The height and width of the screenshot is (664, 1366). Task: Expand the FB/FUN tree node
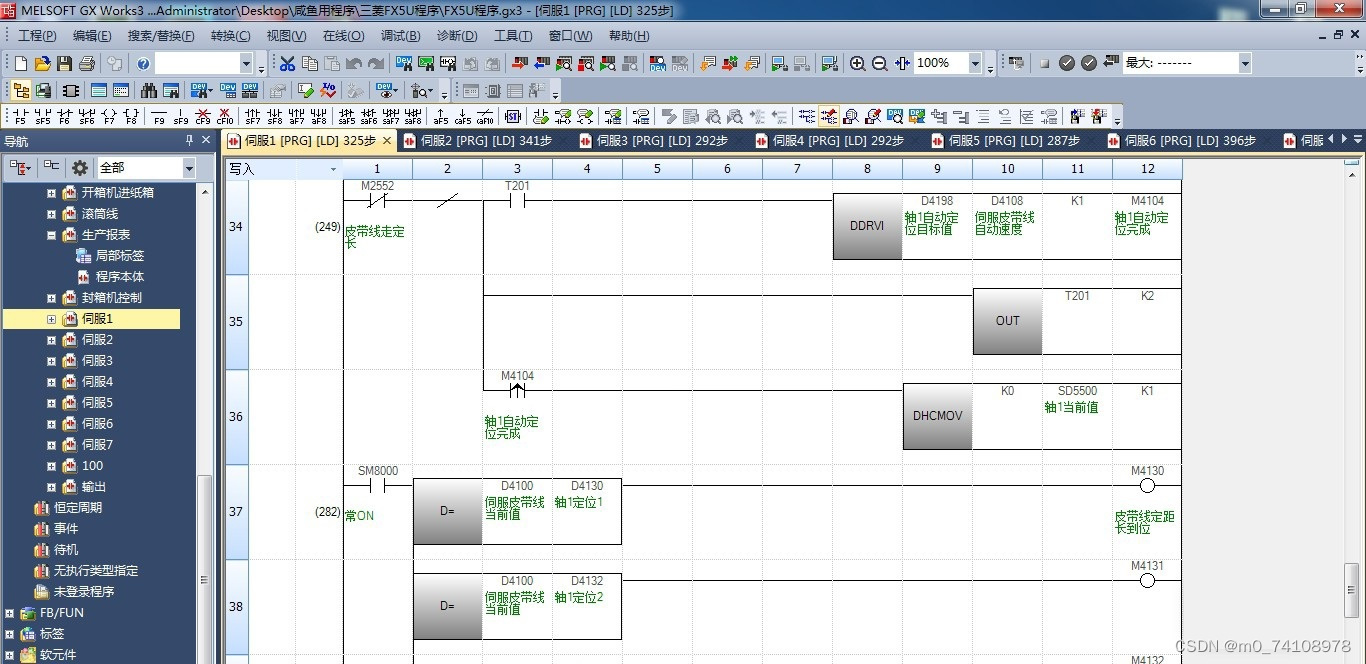click(x=10, y=613)
